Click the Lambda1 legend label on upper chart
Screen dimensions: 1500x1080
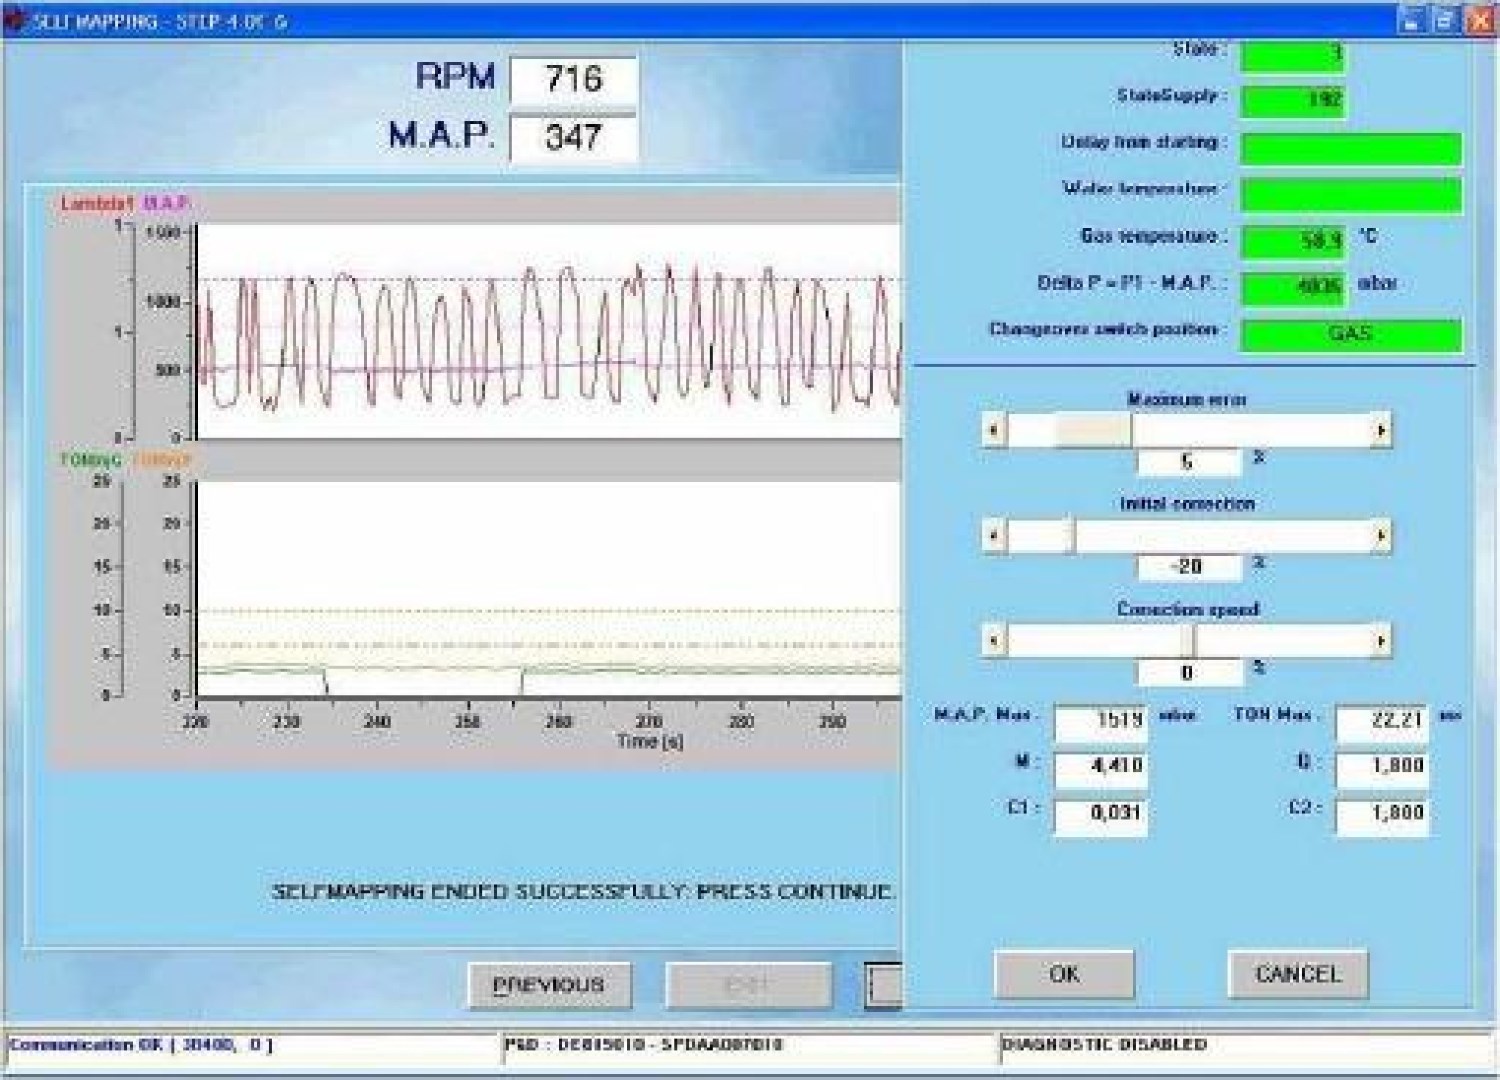coord(96,204)
